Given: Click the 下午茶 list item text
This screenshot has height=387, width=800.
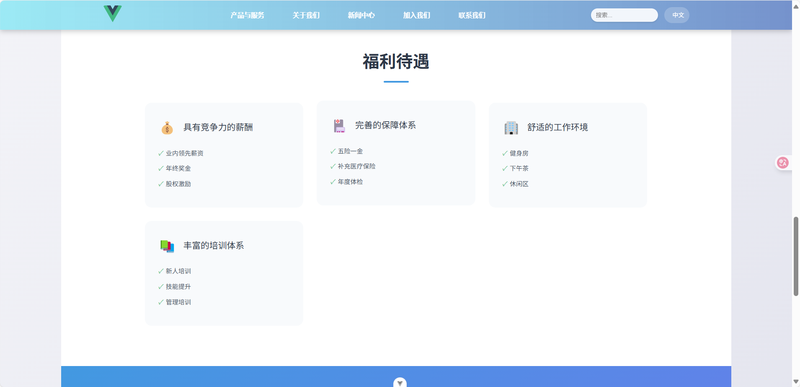Looking at the screenshot, I should click(519, 168).
